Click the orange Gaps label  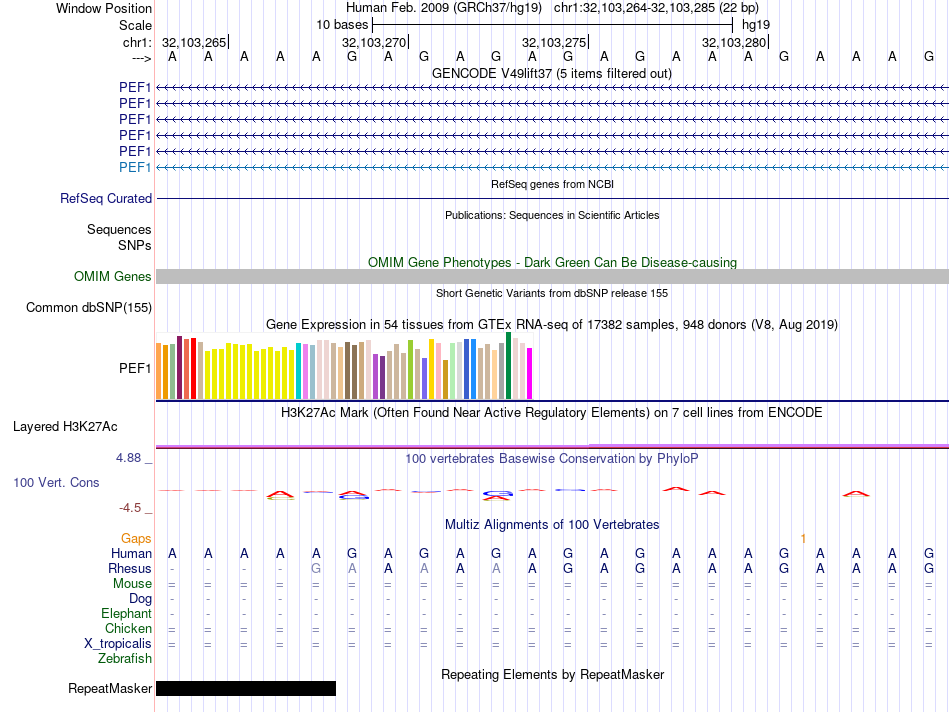136,538
